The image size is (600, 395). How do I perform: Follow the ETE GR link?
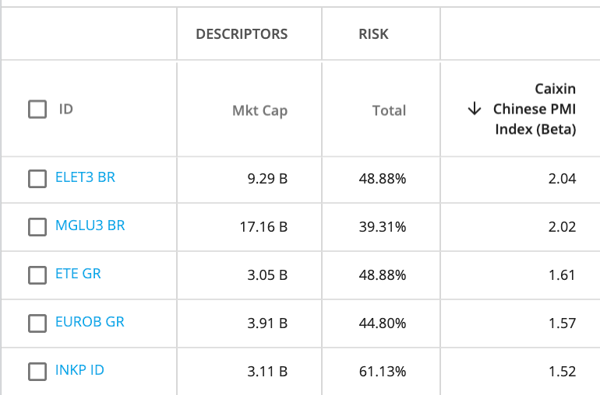(x=78, y=274)
